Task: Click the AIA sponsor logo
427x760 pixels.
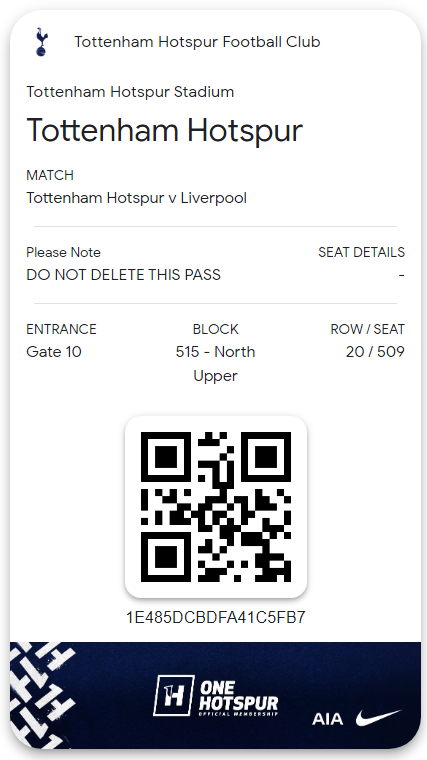Action: [328, 719]
